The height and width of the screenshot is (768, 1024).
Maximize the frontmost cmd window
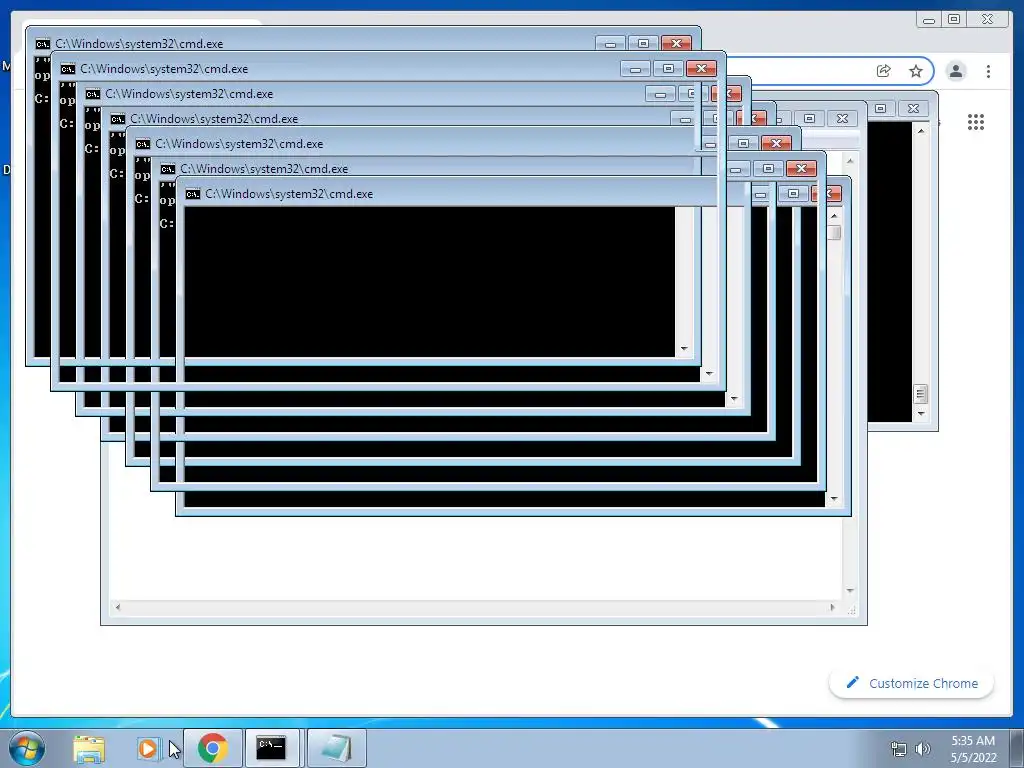pos(793,193)
